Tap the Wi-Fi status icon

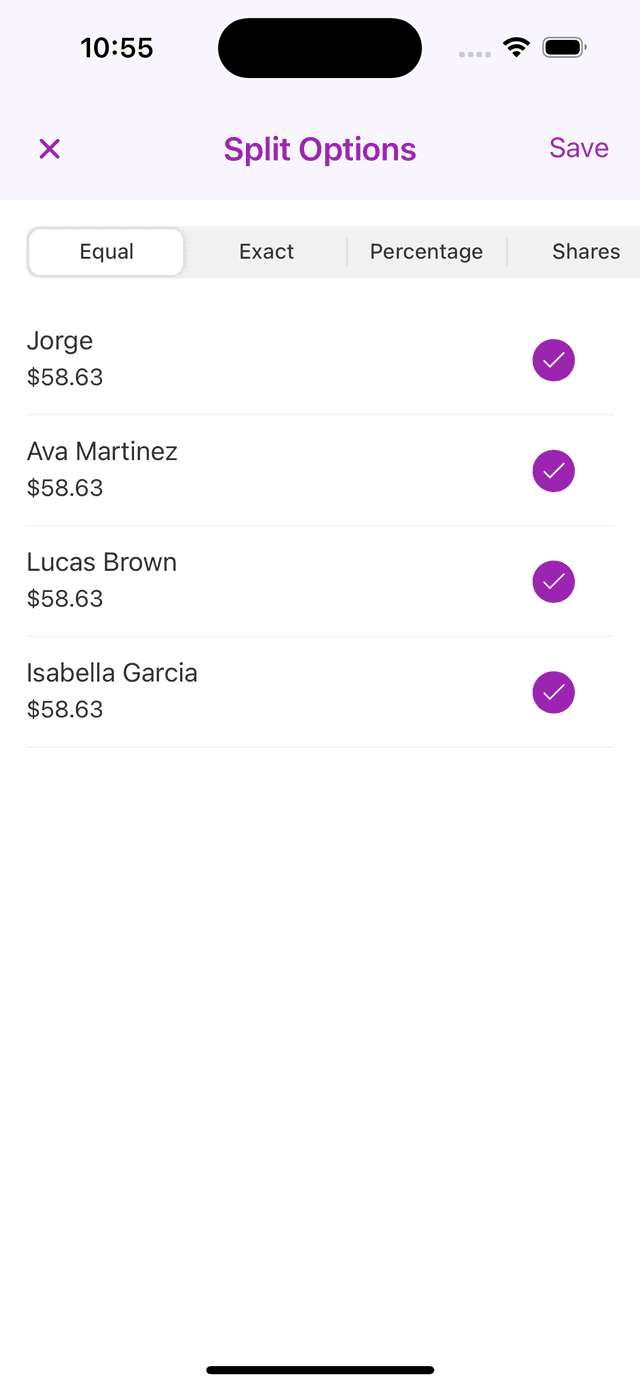[516, 47]
